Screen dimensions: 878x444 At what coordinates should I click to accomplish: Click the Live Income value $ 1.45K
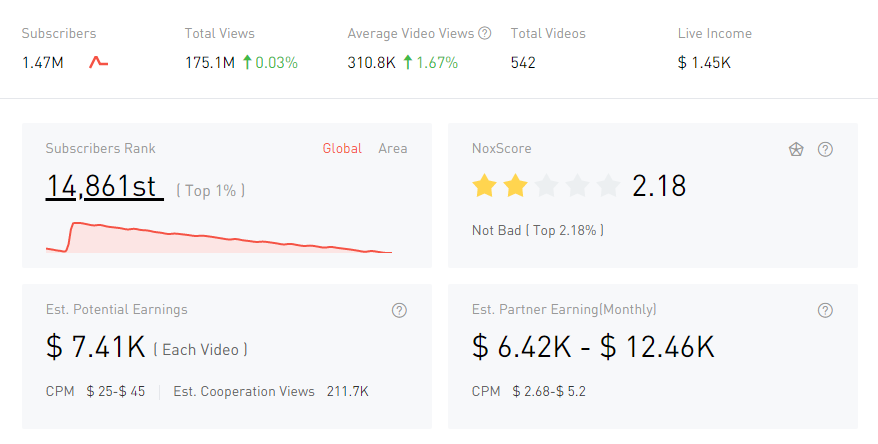704,62
